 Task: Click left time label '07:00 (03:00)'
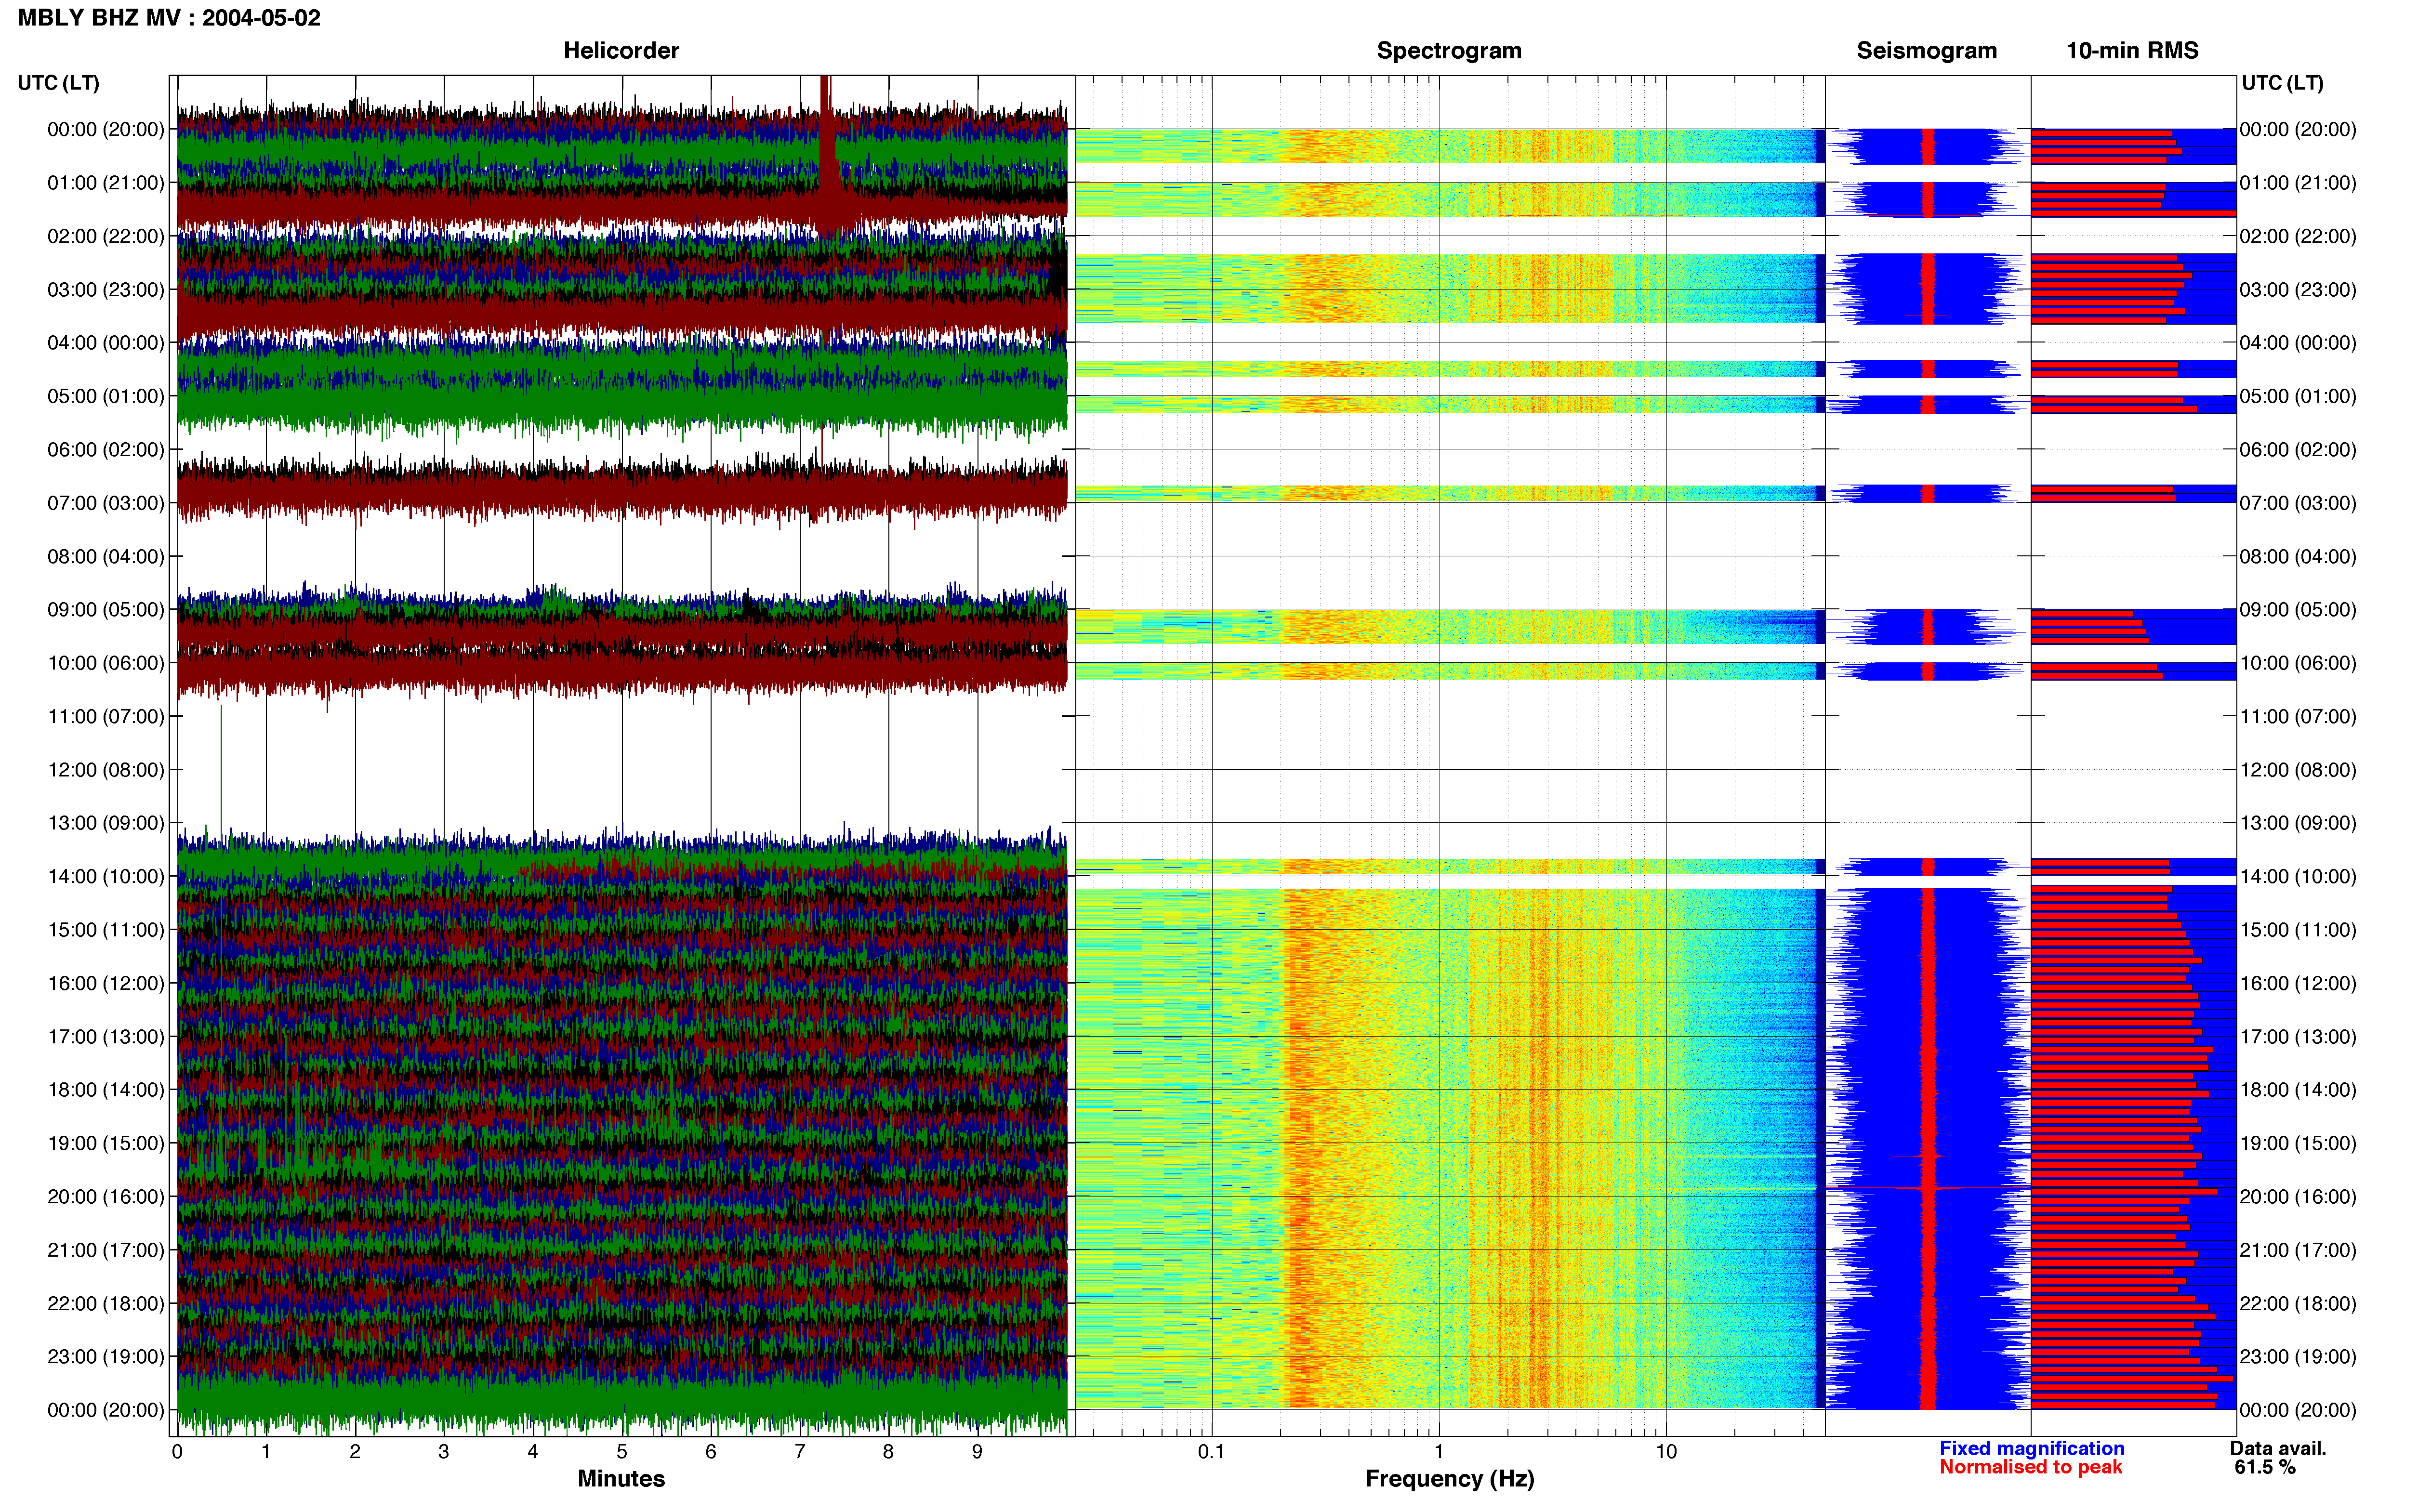(106, 503)
